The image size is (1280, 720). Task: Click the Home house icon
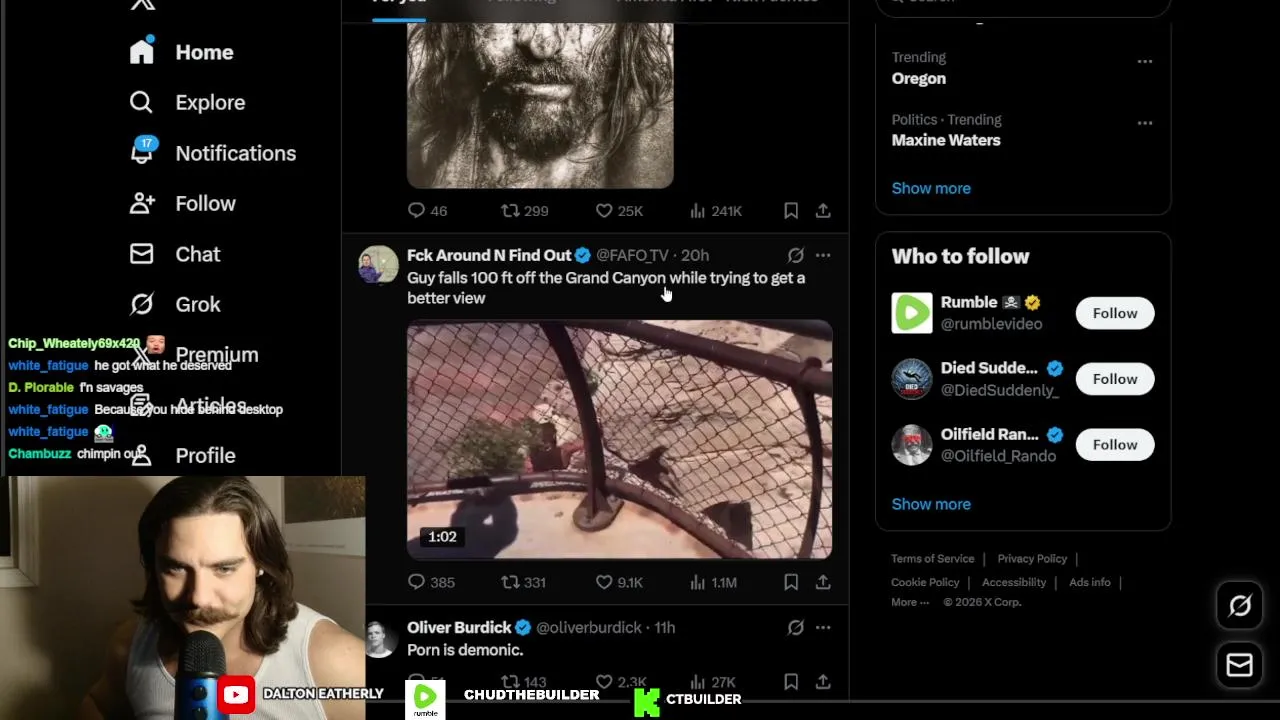coord(142,51)
